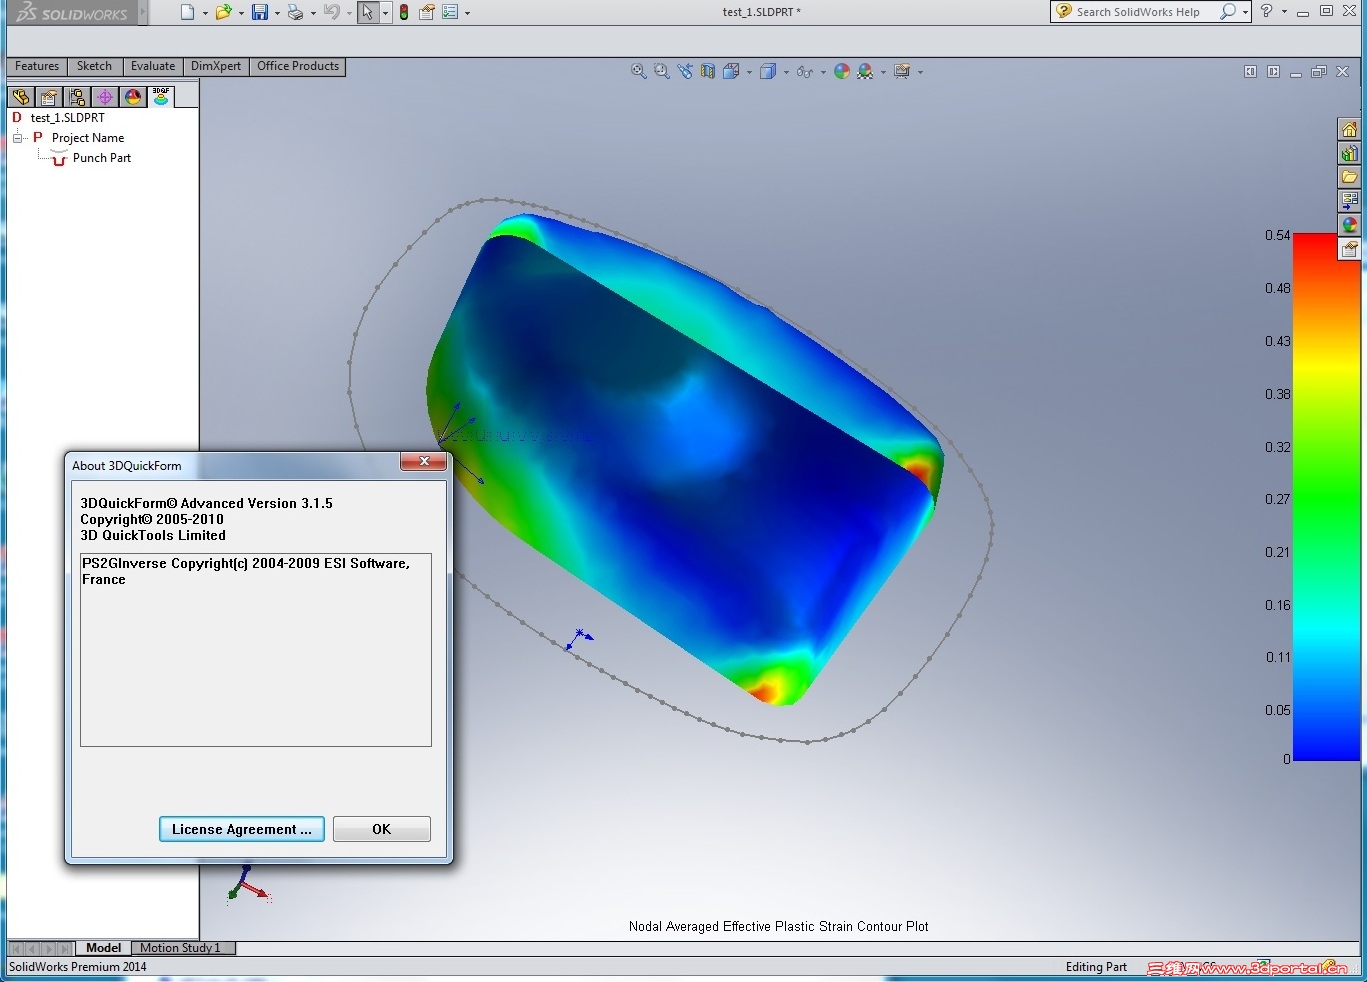Open dropdown arrow next to New
Screen dimensions: 1367x982
[205, 13]
